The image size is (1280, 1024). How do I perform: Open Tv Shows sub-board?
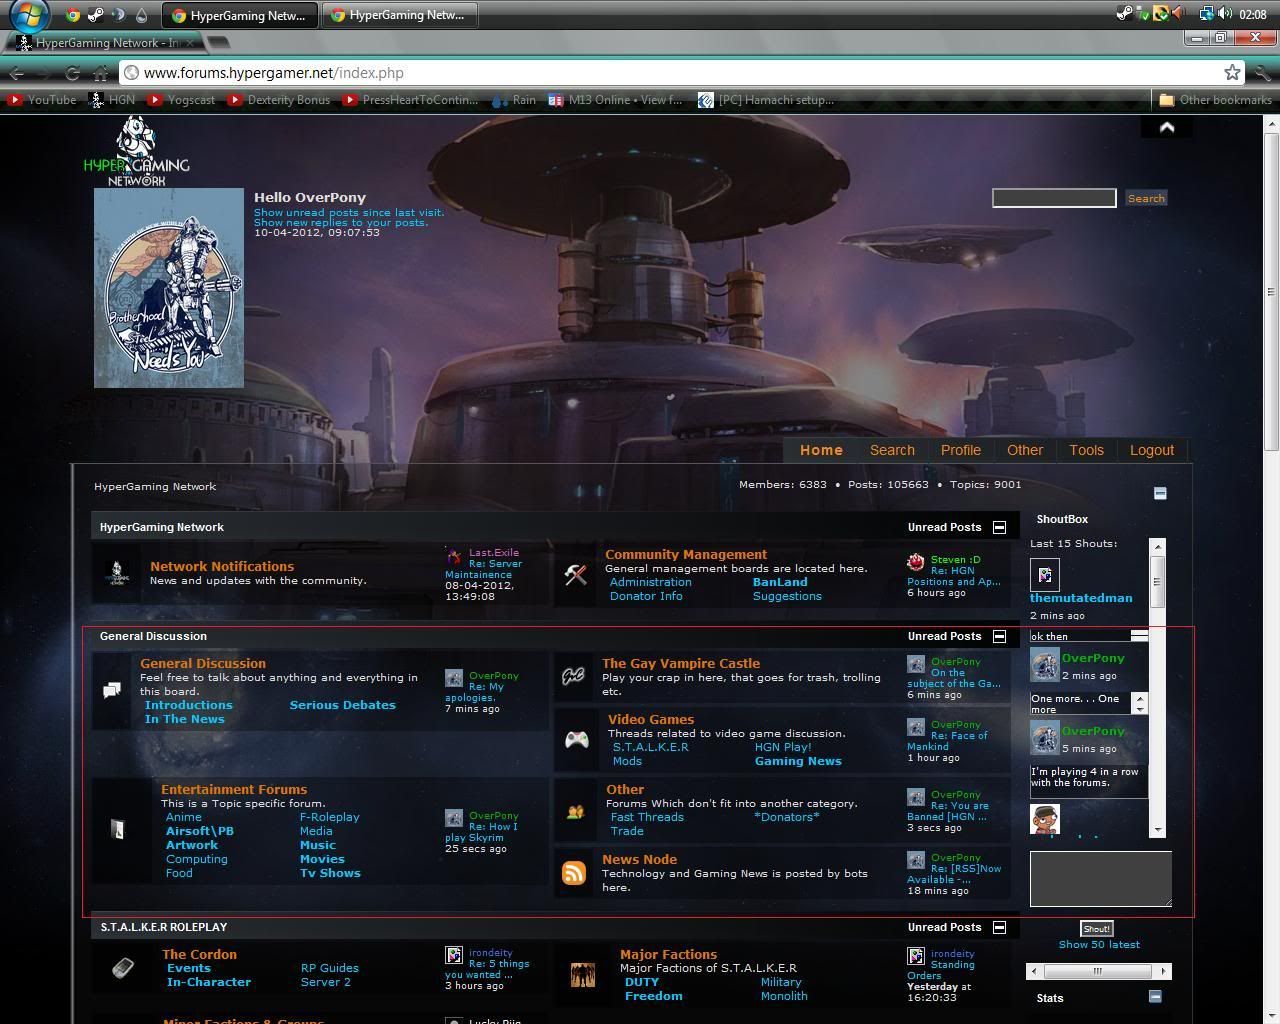pos(330,873)
